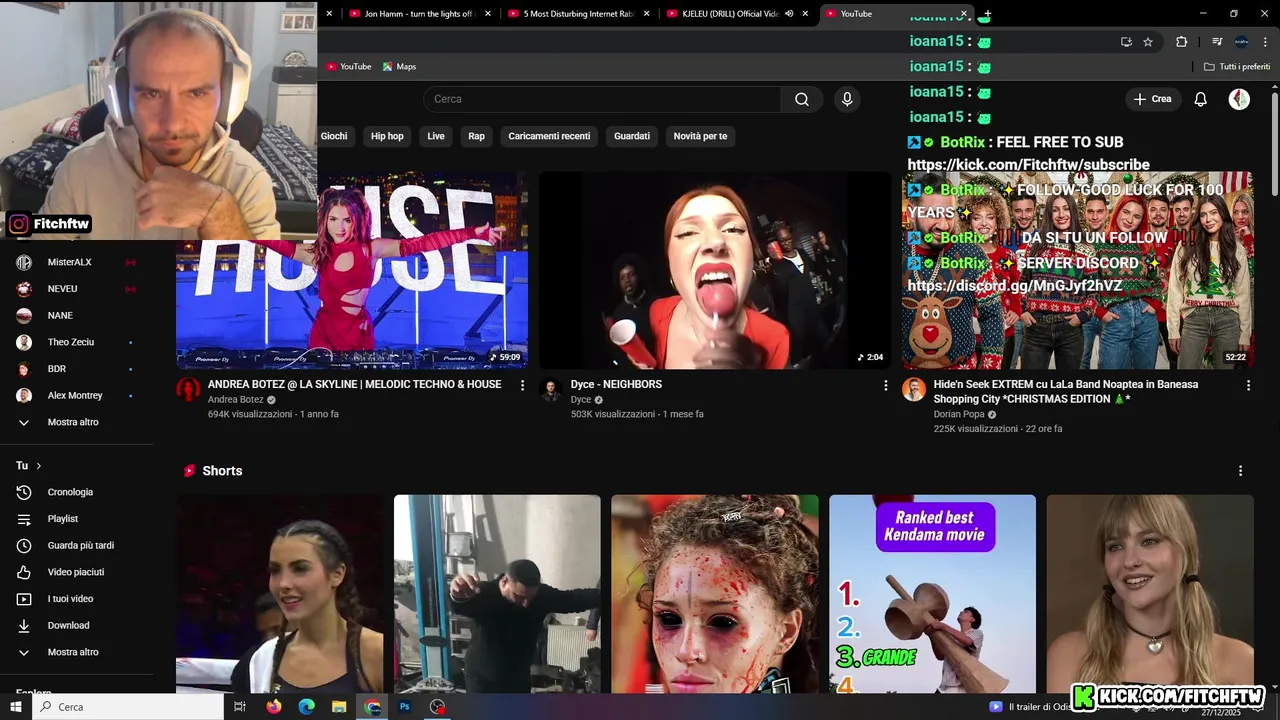Open the Shorts section three-dot menu
1280x720 pixels.
(1241, 471)
